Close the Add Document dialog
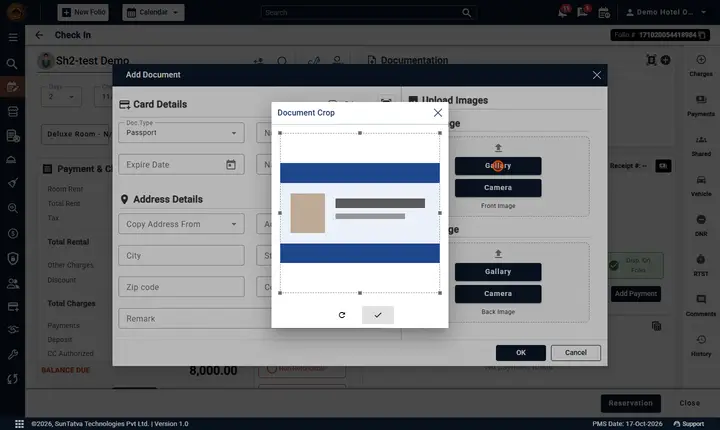 [596, 75]
